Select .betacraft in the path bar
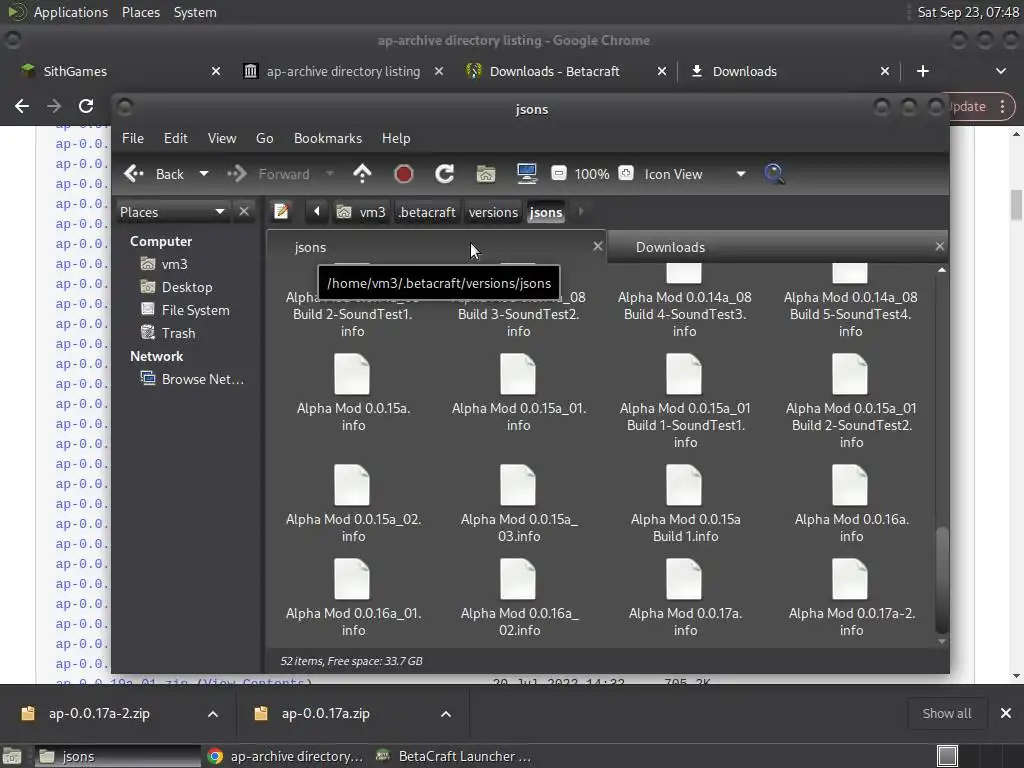Viewport: 1024px width, 768px height. 427,212
